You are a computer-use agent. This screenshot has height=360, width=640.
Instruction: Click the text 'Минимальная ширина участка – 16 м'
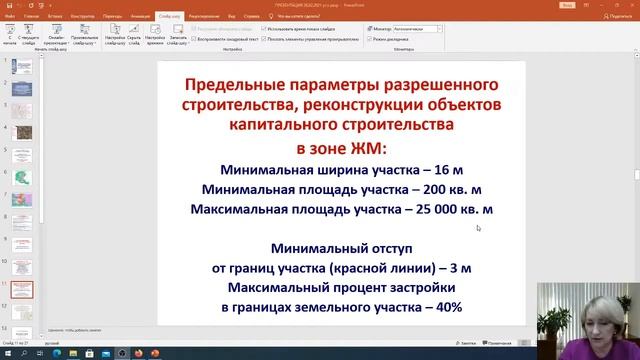[x=342, y=170]
